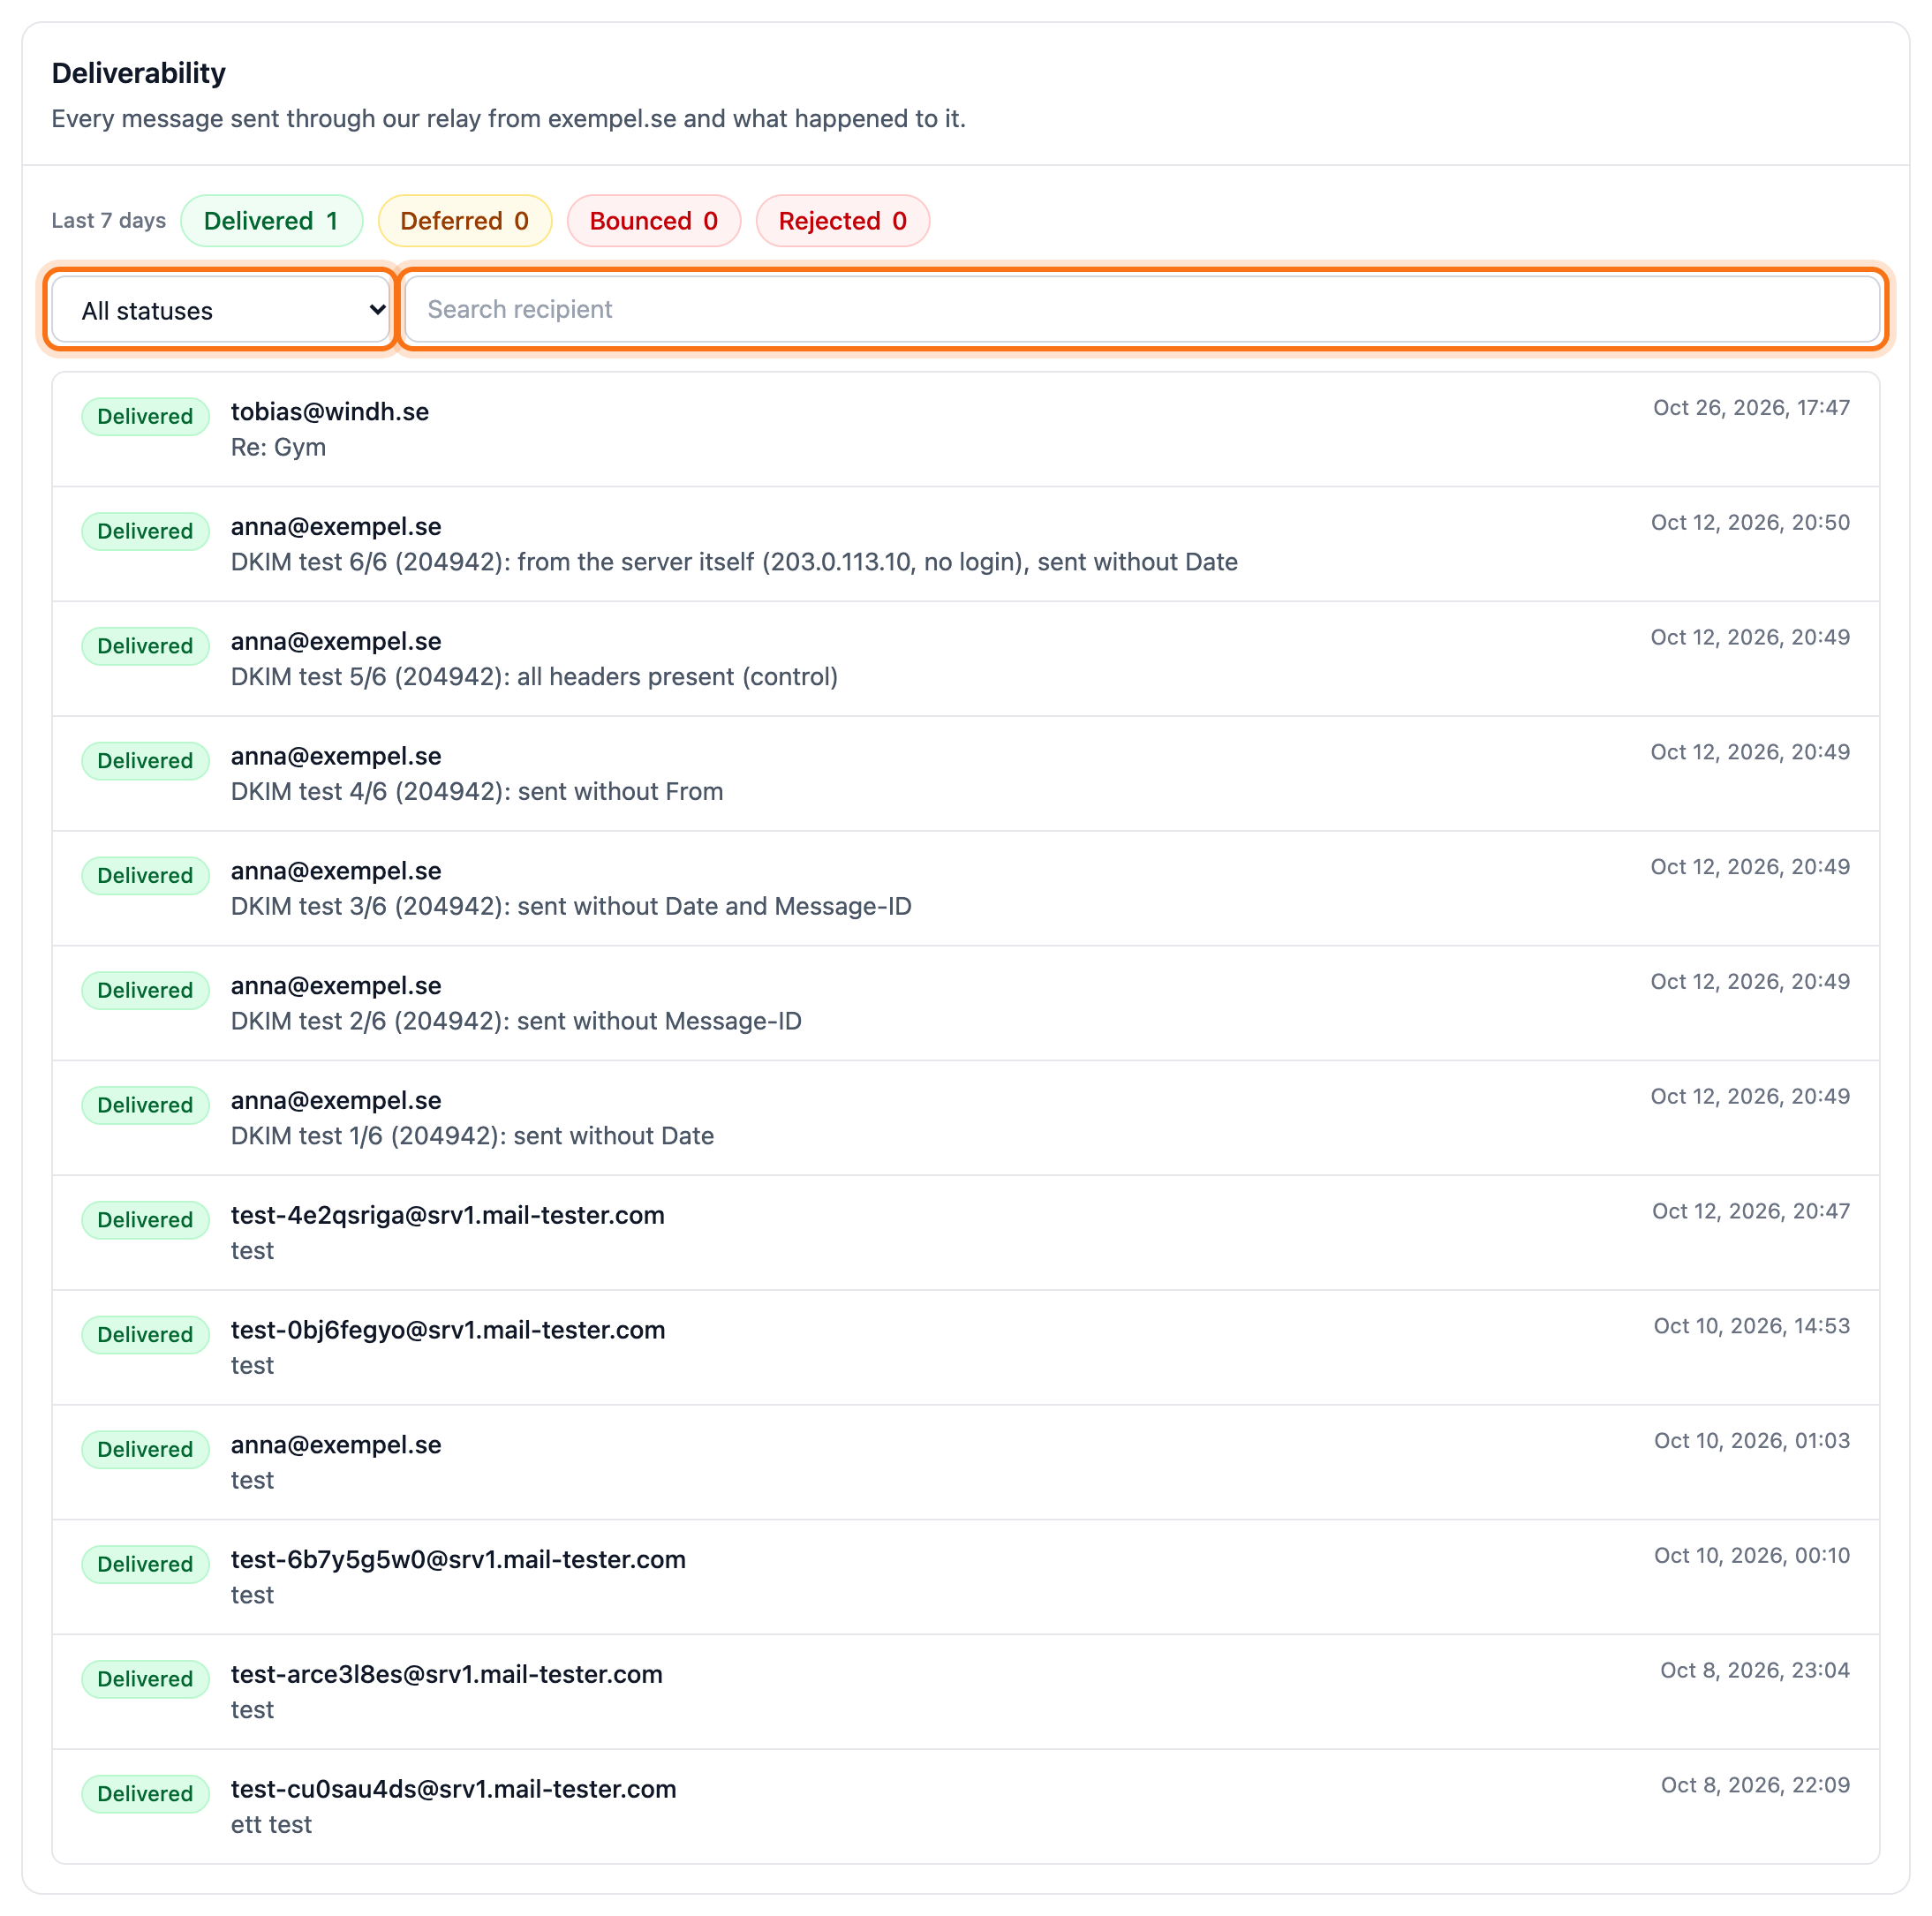
Task: Select the Delivered 1 filter pill
Action: [x=271, y=221]
